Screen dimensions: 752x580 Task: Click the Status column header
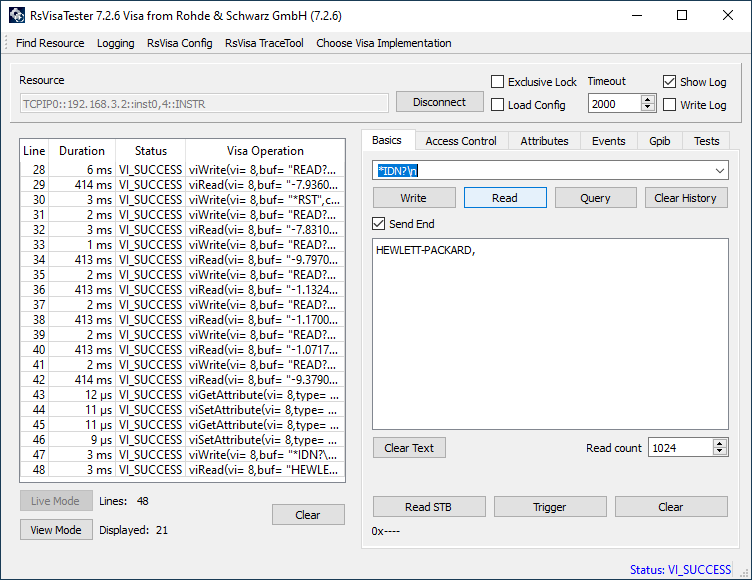click(151, 151)
